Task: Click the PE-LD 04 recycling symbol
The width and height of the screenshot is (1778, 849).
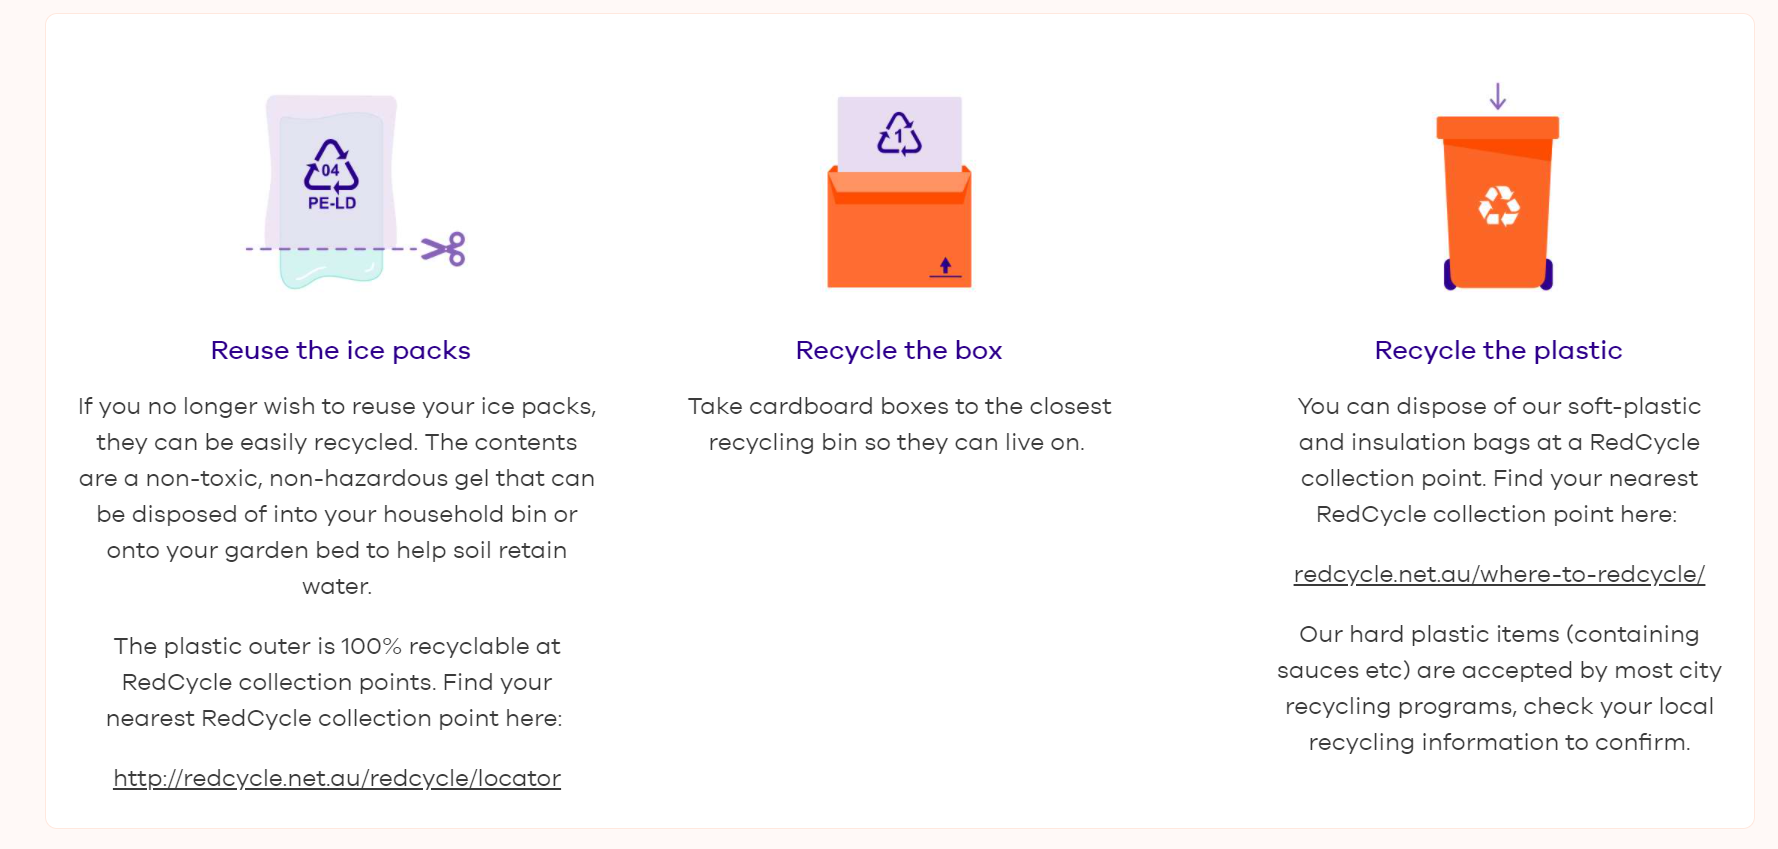Action: point(331,175)
